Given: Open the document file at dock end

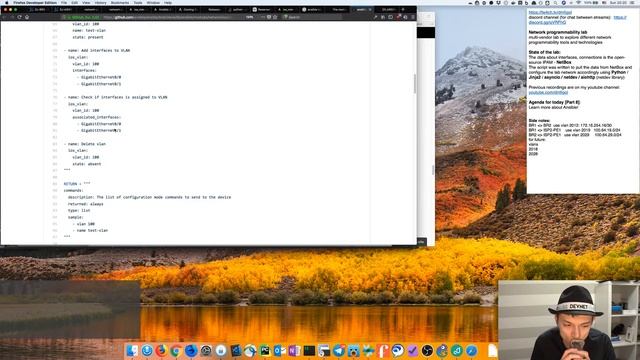Looking at the screenshot, I should [x=492, y=351].
